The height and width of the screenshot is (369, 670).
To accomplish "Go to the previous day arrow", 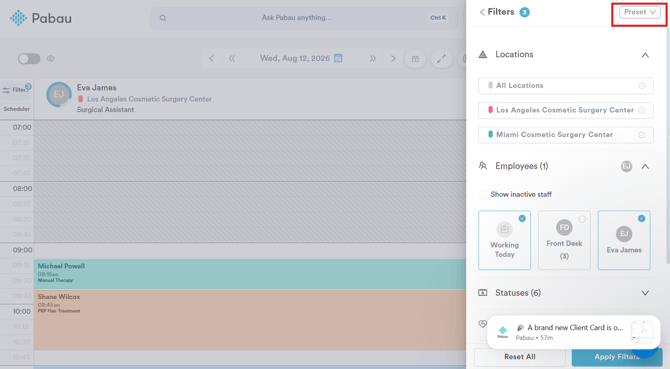I will (212, 59).
